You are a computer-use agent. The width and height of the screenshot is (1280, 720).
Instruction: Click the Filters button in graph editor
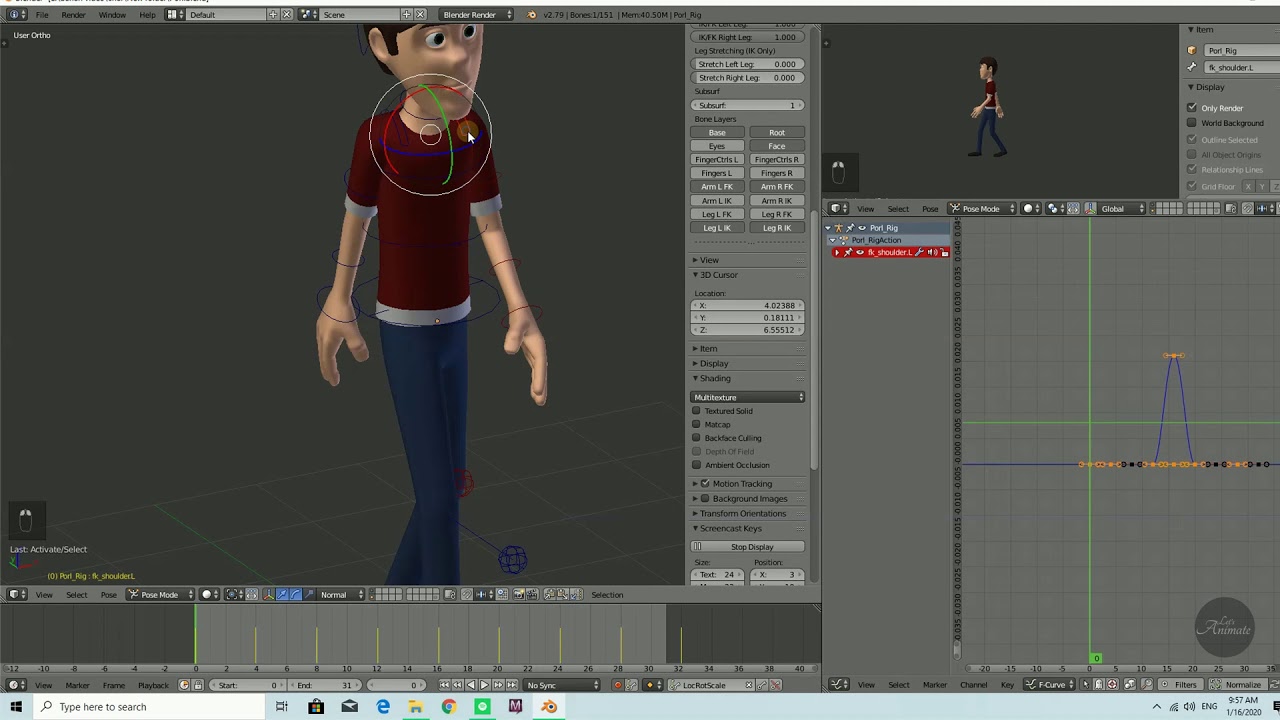pyautogui.click(x=1180, y=685)
